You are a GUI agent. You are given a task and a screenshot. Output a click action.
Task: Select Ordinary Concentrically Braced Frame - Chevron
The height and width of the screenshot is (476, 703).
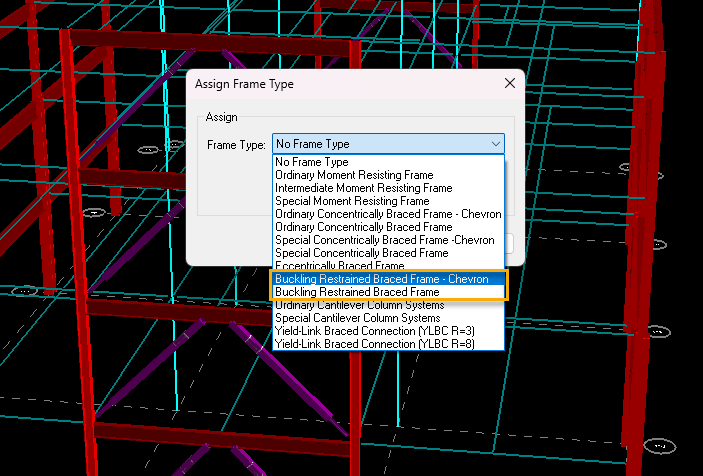[388, 214]
